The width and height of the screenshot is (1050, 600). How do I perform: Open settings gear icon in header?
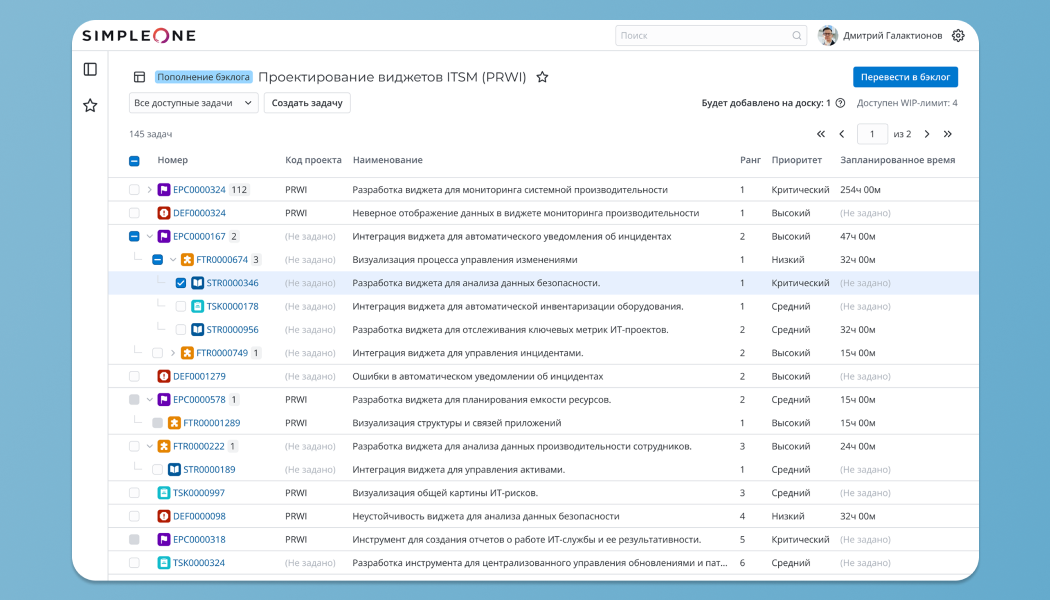click(958, 36)
